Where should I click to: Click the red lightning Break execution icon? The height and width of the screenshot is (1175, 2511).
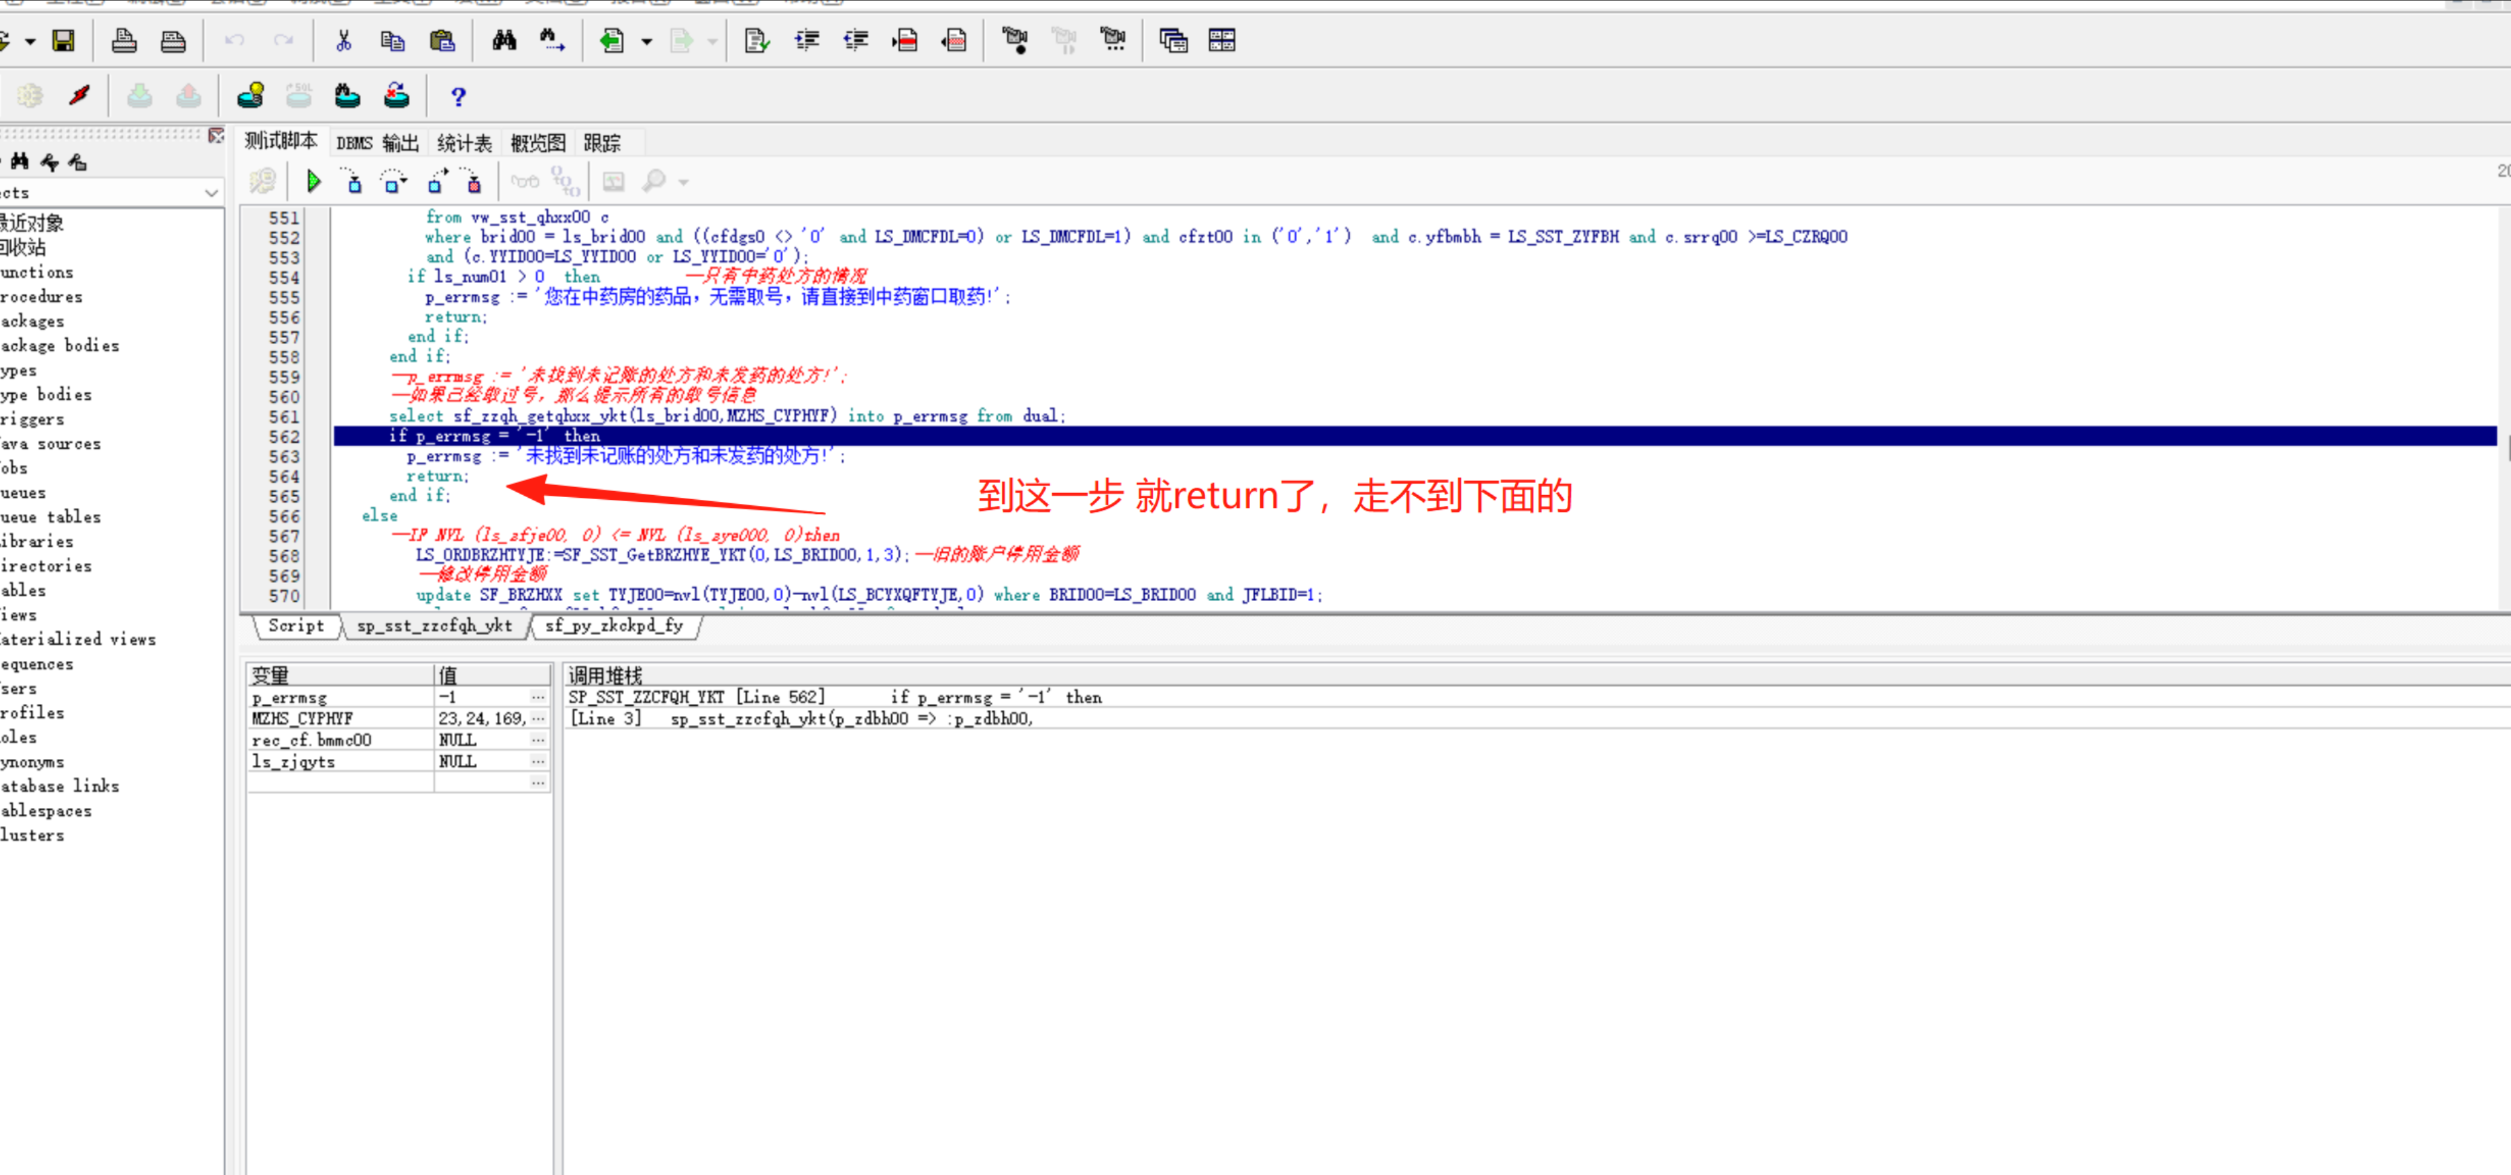[x=79, y=96]
